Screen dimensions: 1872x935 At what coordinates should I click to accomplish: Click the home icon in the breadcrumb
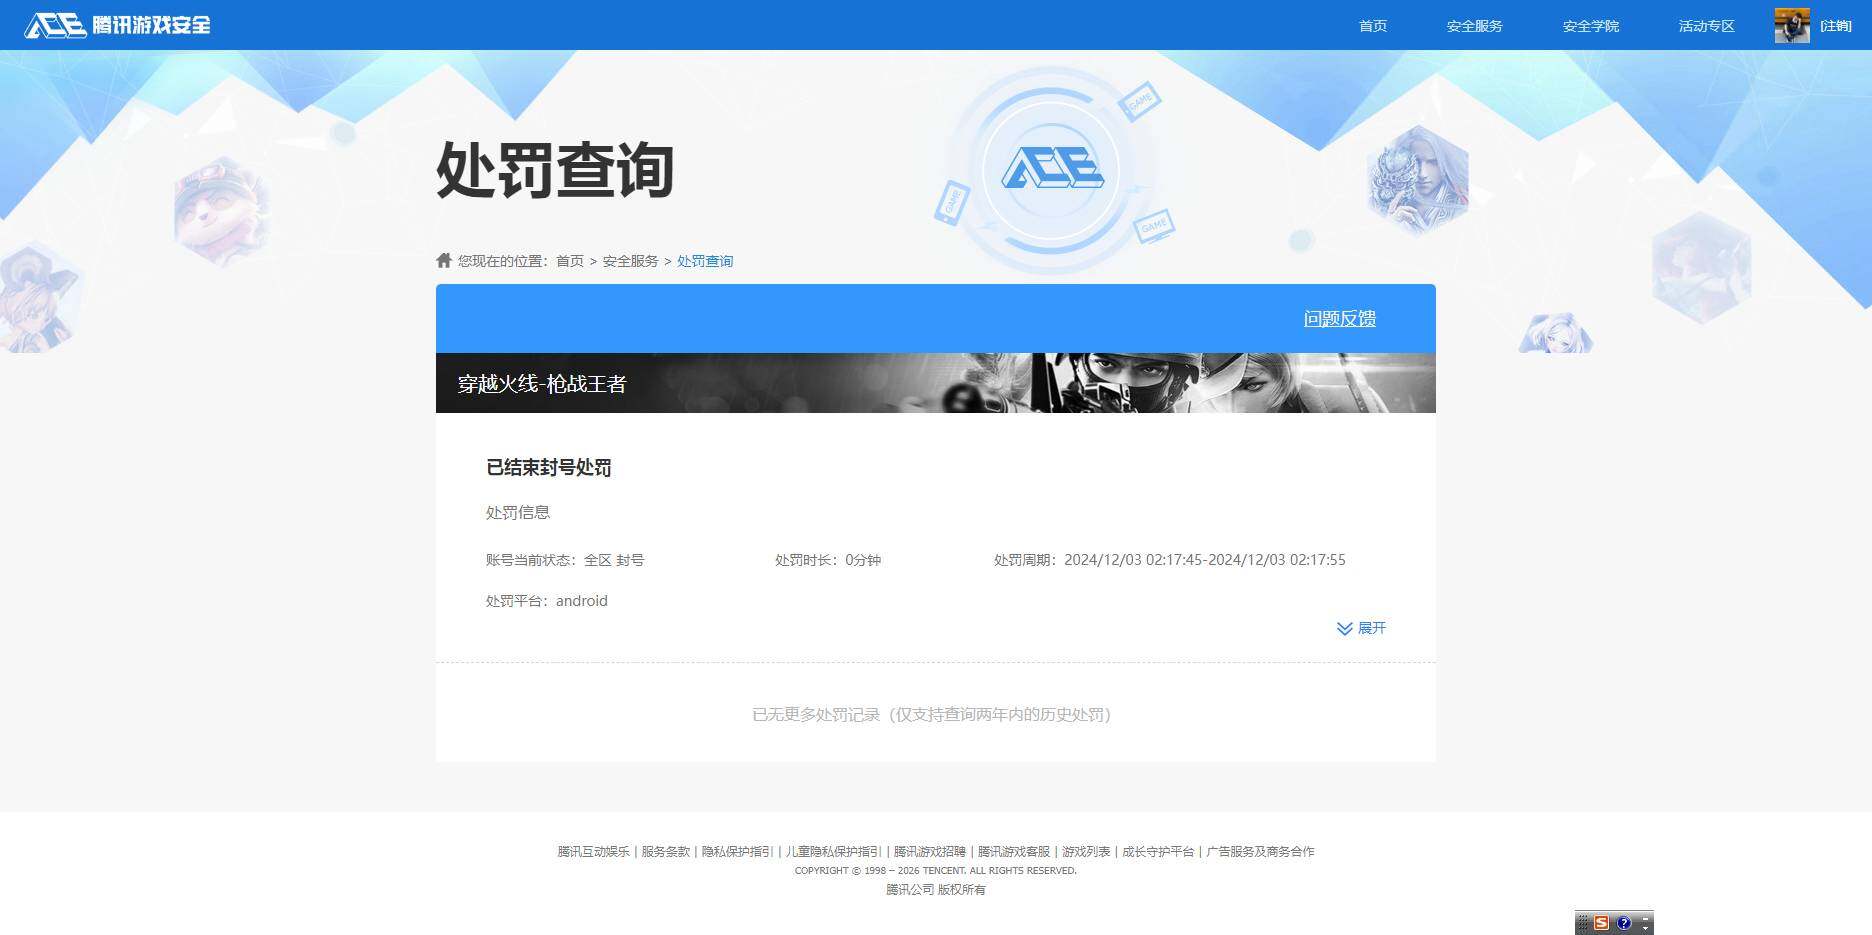point(443,260)
